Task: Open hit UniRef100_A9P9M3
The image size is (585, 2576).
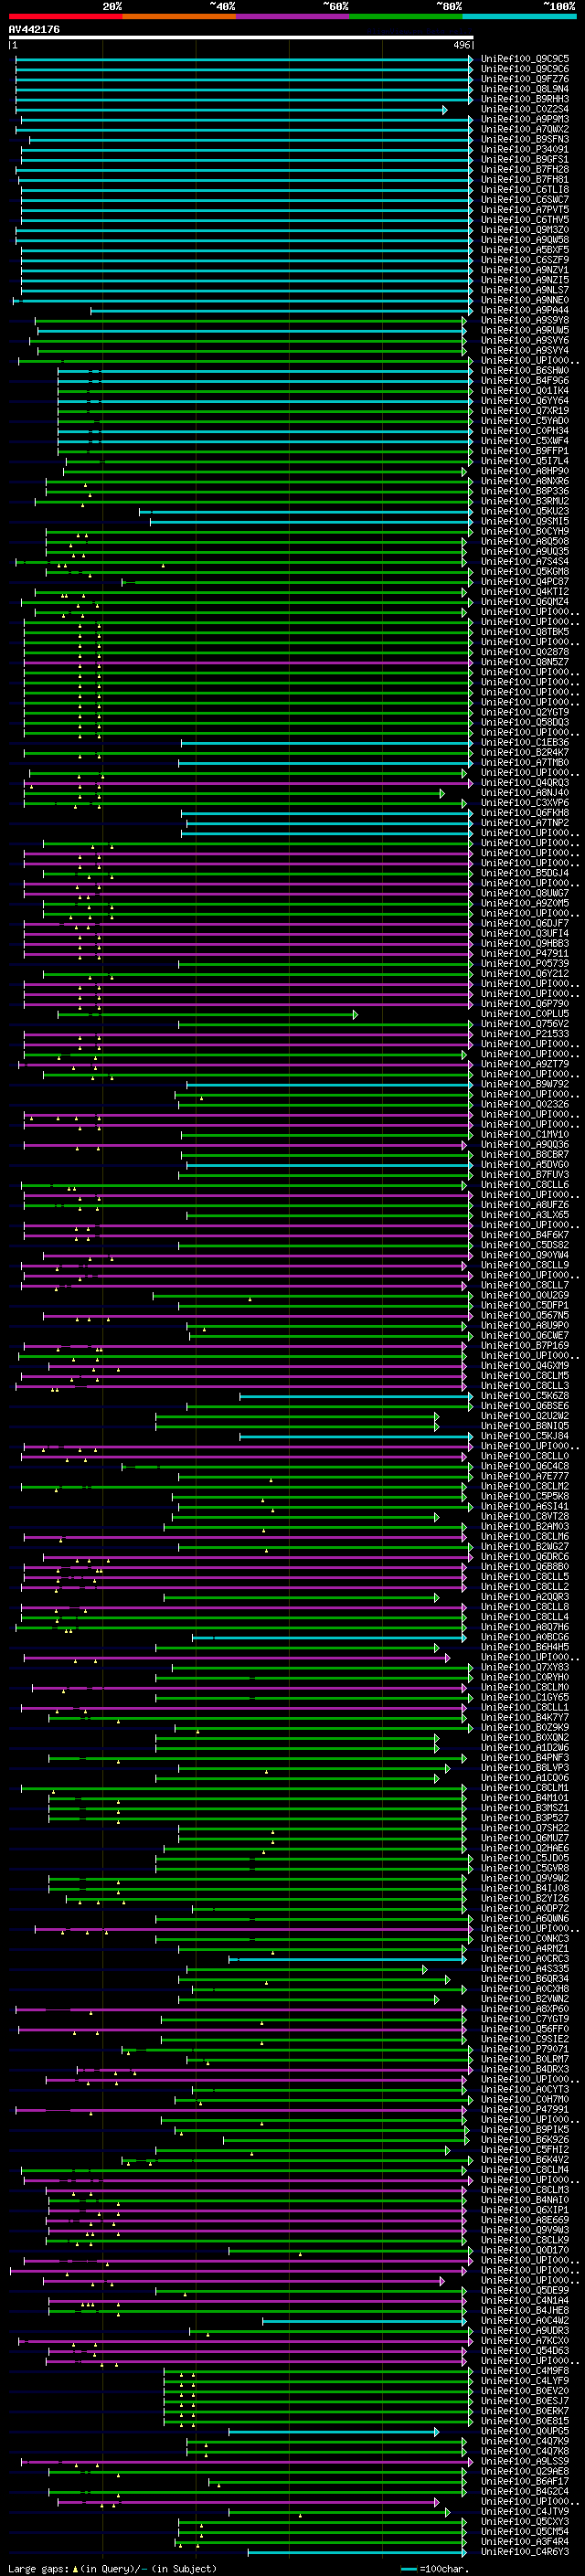Action: pos(525,119)
